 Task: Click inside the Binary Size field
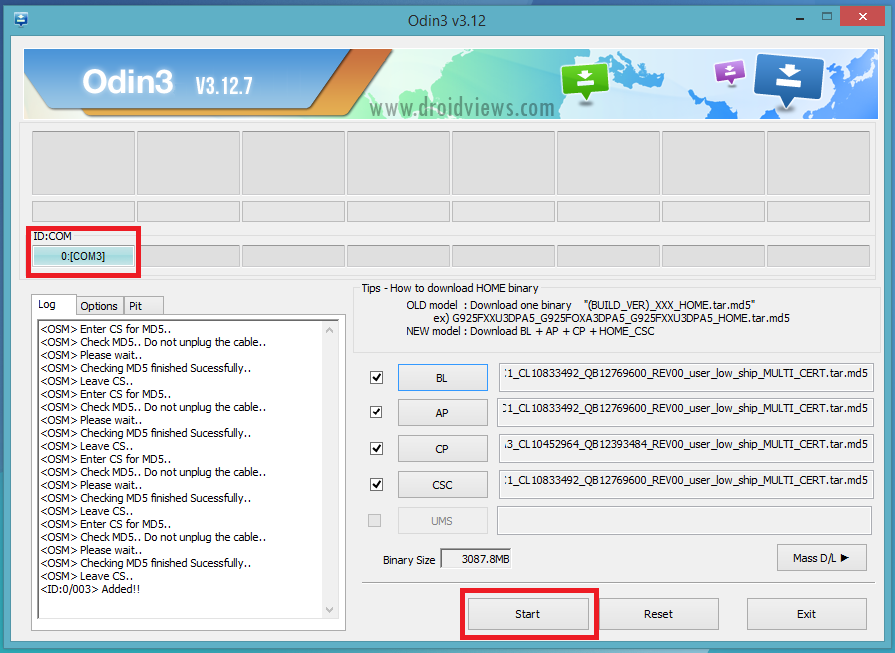tap(475, 558)
